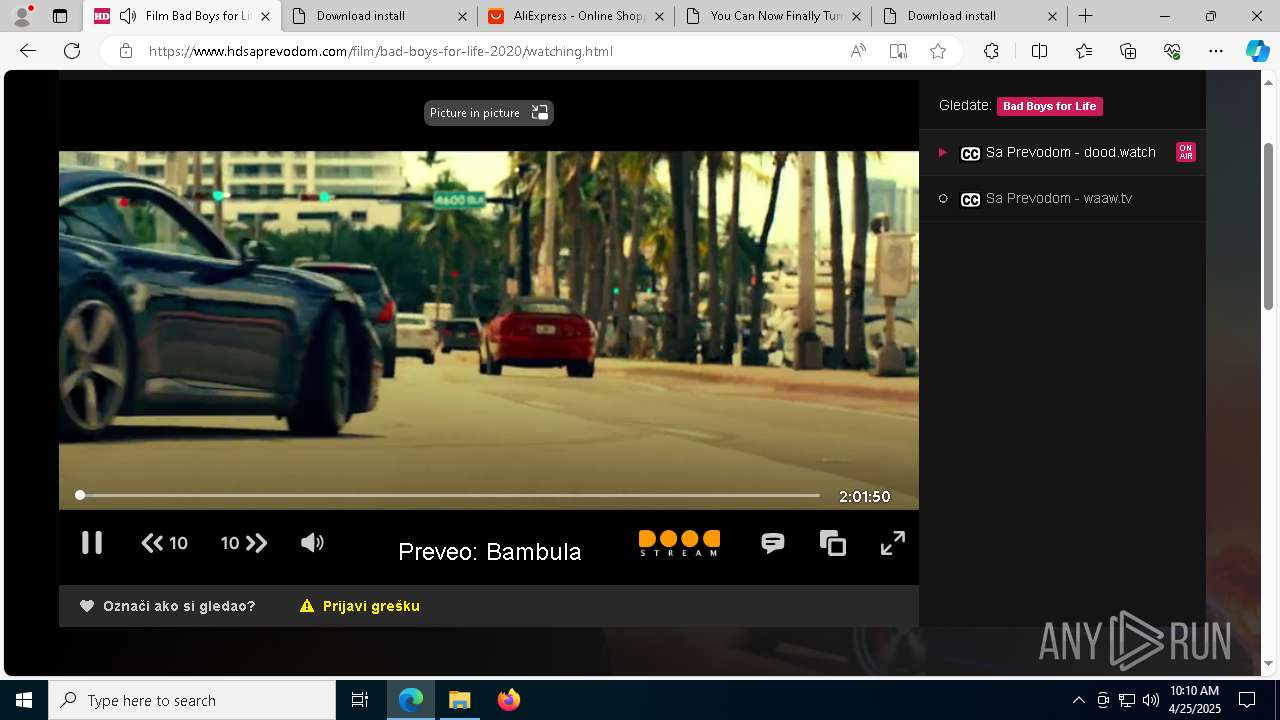The image size is (1280, 720).
Task: Open the clock and date flyout
Action: (1194, 700)
